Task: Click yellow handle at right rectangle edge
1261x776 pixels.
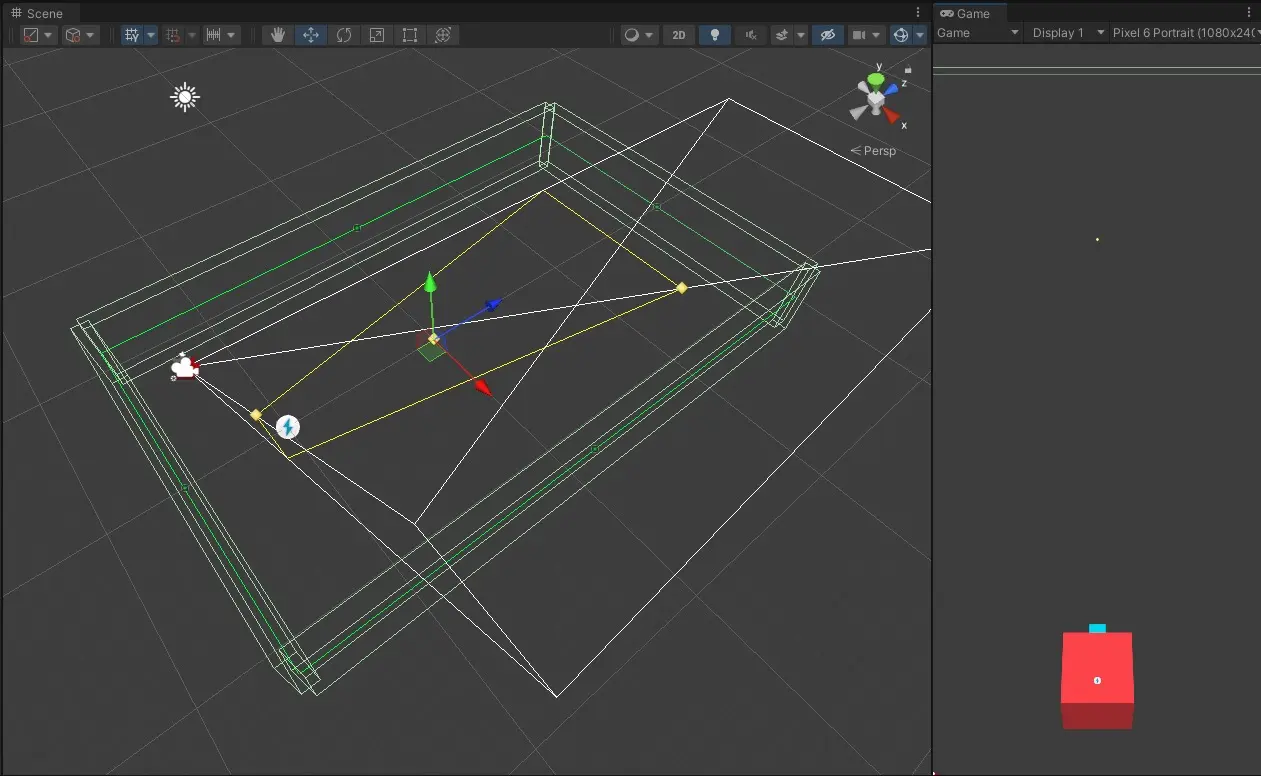Action: tap(682, 288)
